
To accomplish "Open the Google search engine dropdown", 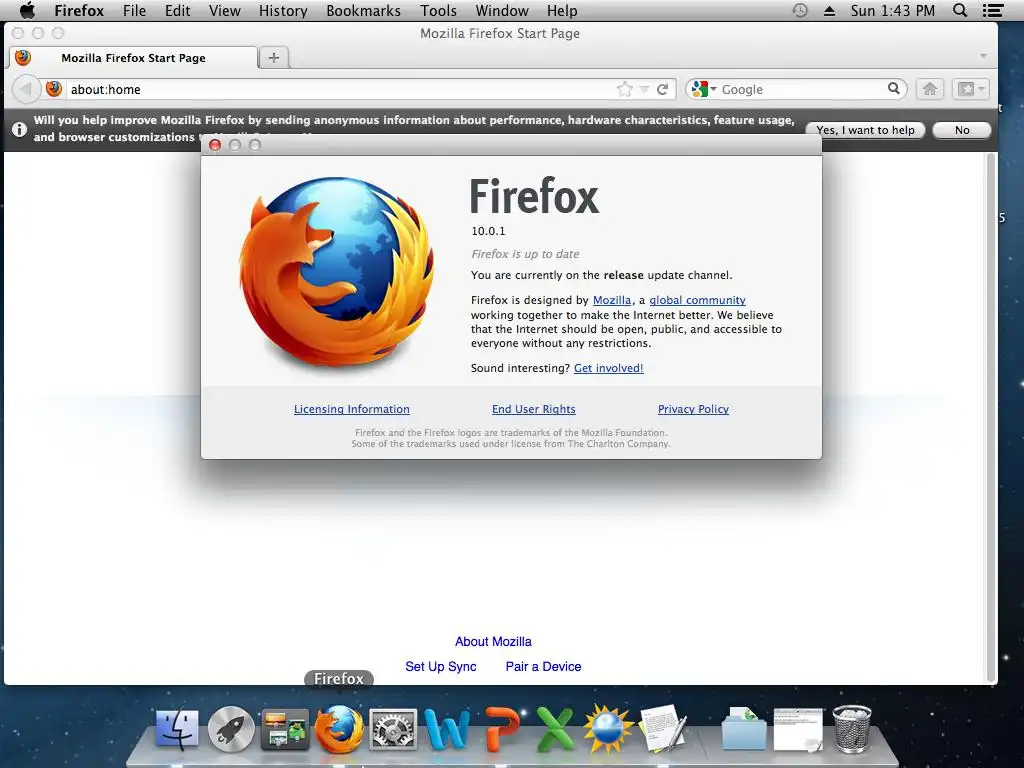I will (x=703, y=89).
